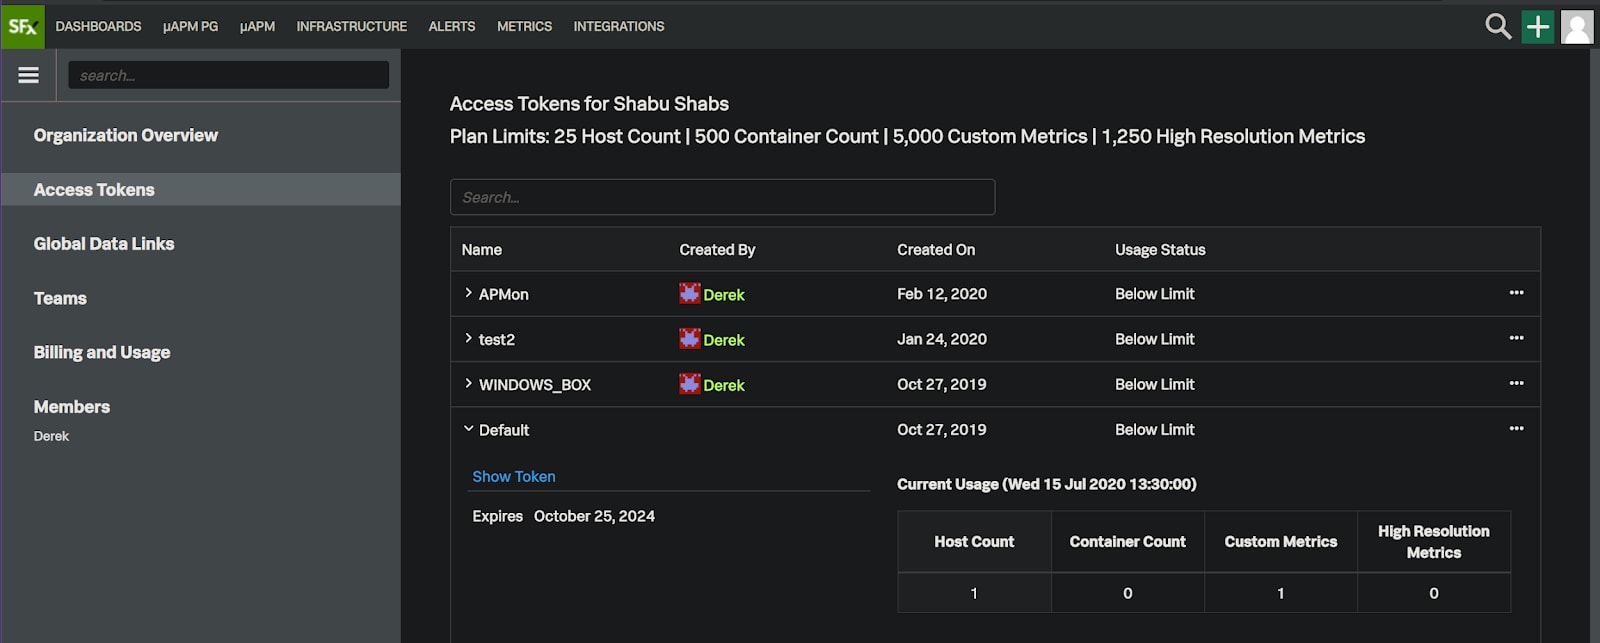Focus the sidebar search field
The width and height of the screenshot is (1600, 643).
(228, 75)
